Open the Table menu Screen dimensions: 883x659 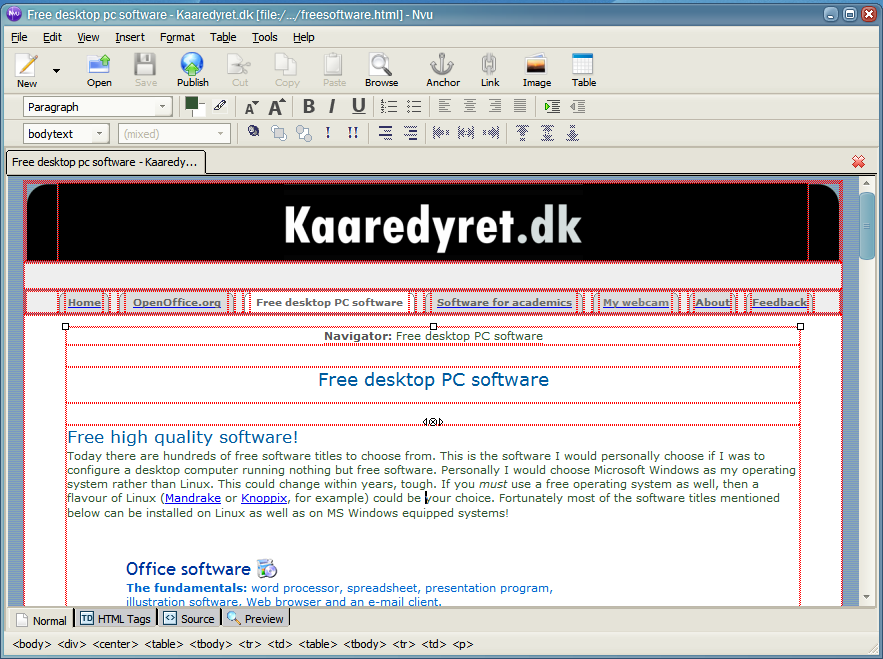point(223,37)
